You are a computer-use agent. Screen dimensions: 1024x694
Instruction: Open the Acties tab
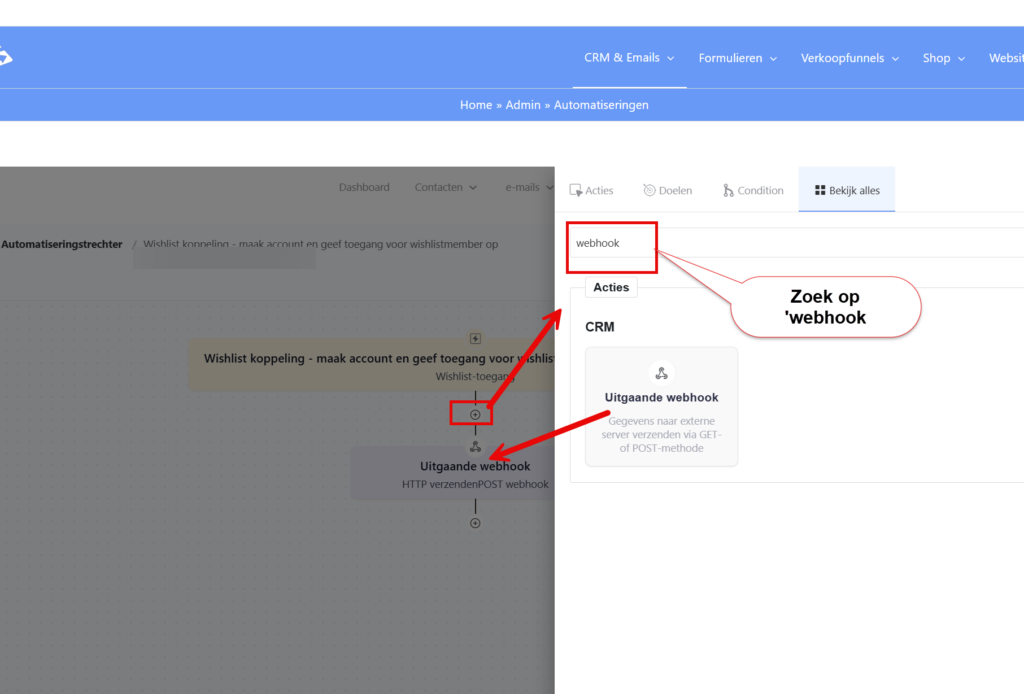click(591, 190)
